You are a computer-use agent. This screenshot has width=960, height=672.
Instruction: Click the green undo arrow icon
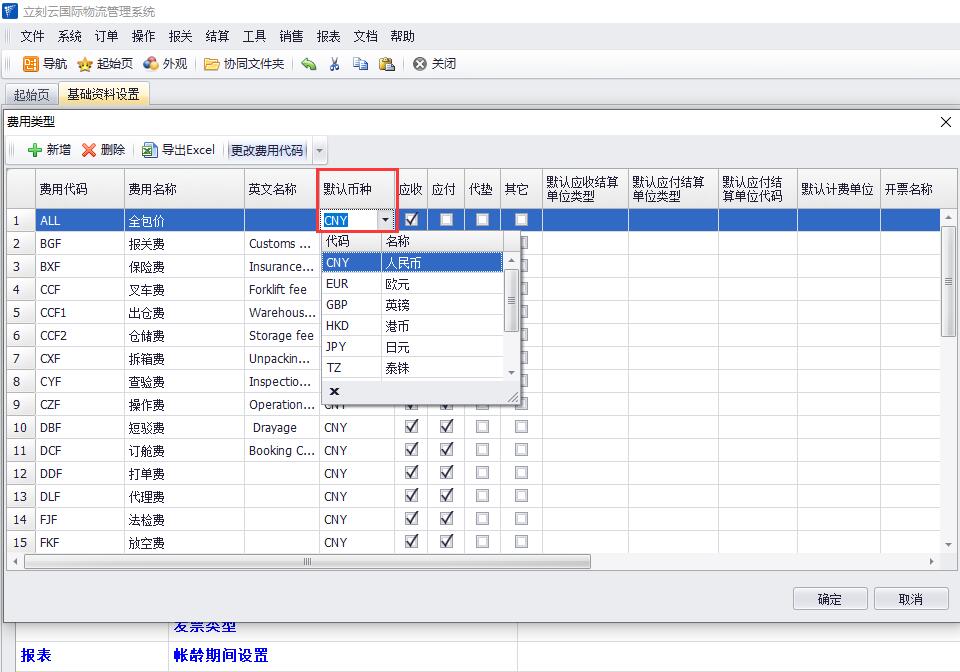pos(309,64)
